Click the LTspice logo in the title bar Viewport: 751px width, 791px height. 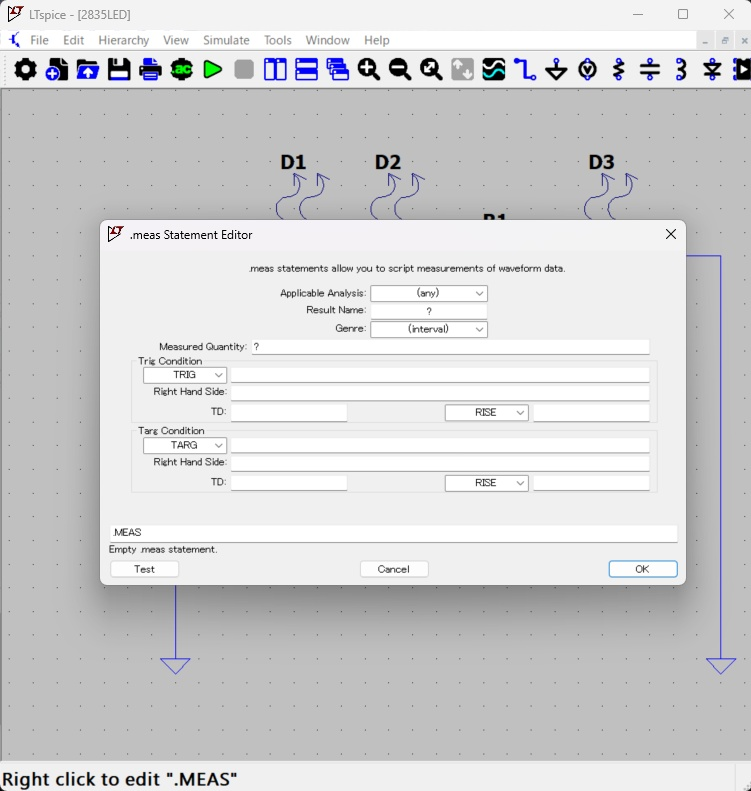[x=15, y=14]
